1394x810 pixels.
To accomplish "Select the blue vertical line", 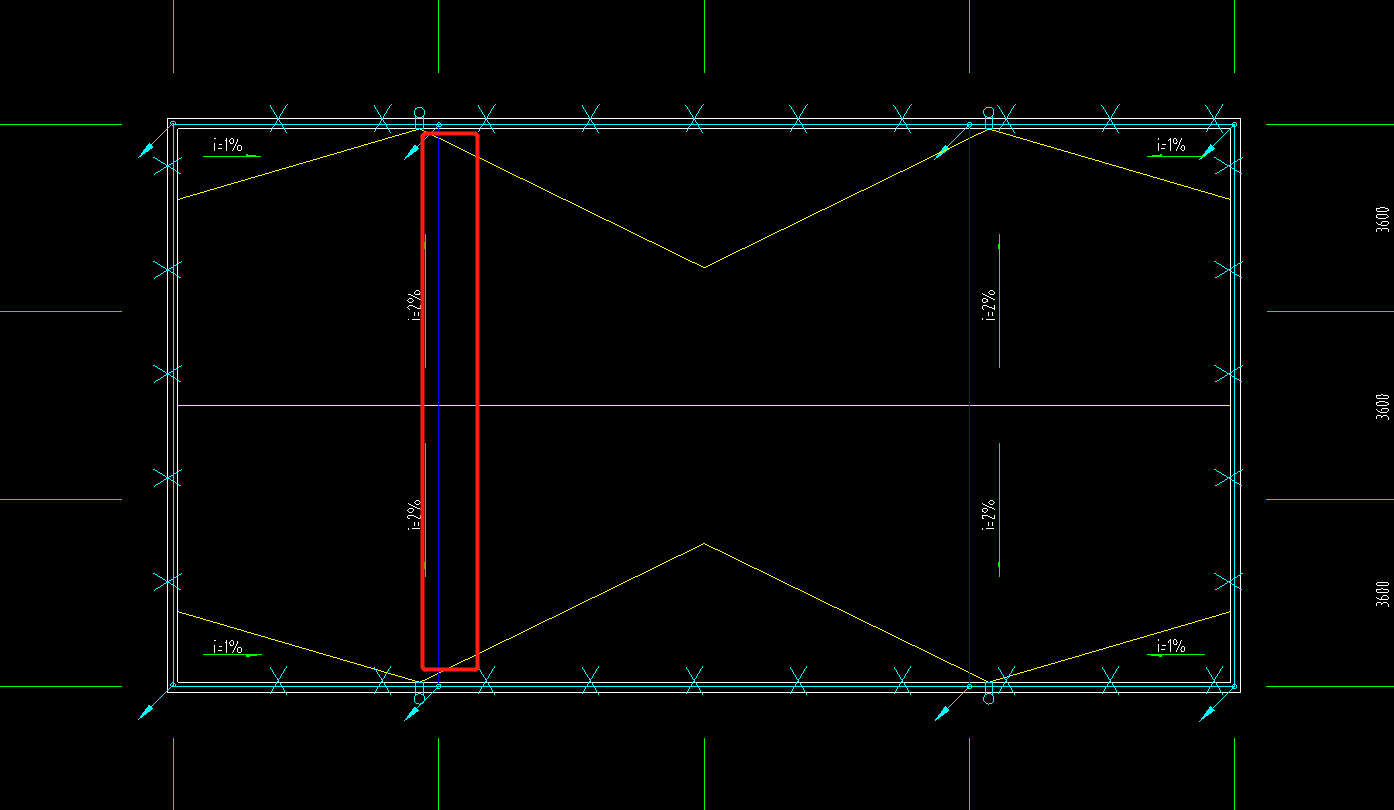I will [x=438, y=405].
